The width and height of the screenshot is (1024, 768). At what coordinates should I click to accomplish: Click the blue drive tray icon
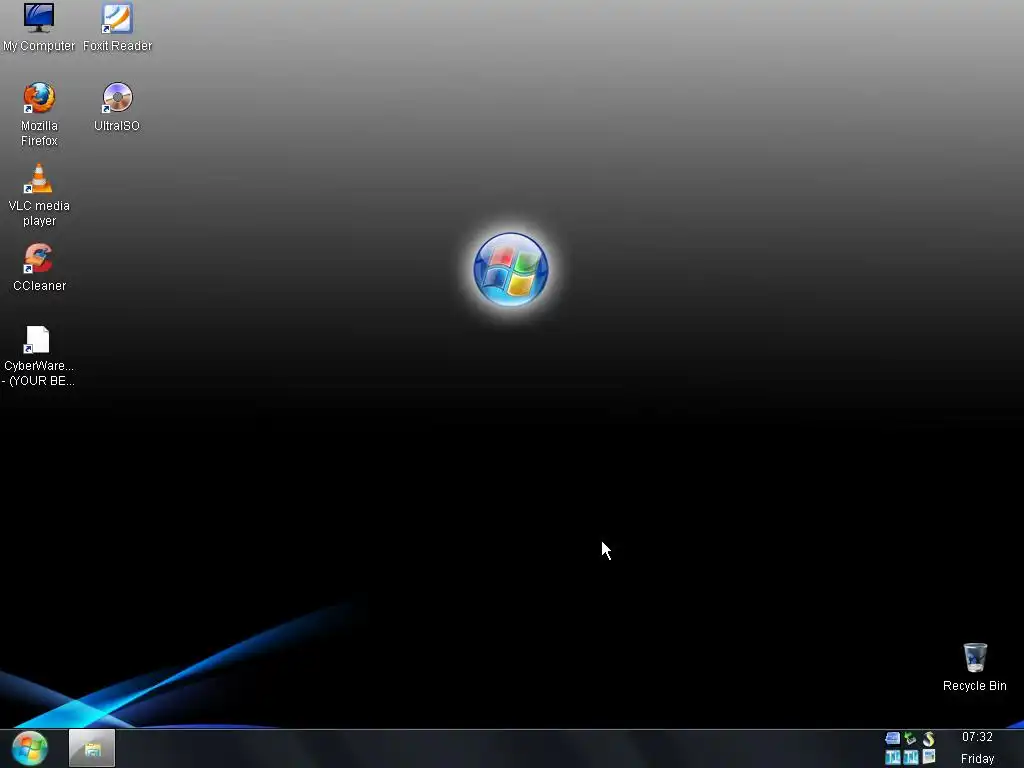[892, 739]
